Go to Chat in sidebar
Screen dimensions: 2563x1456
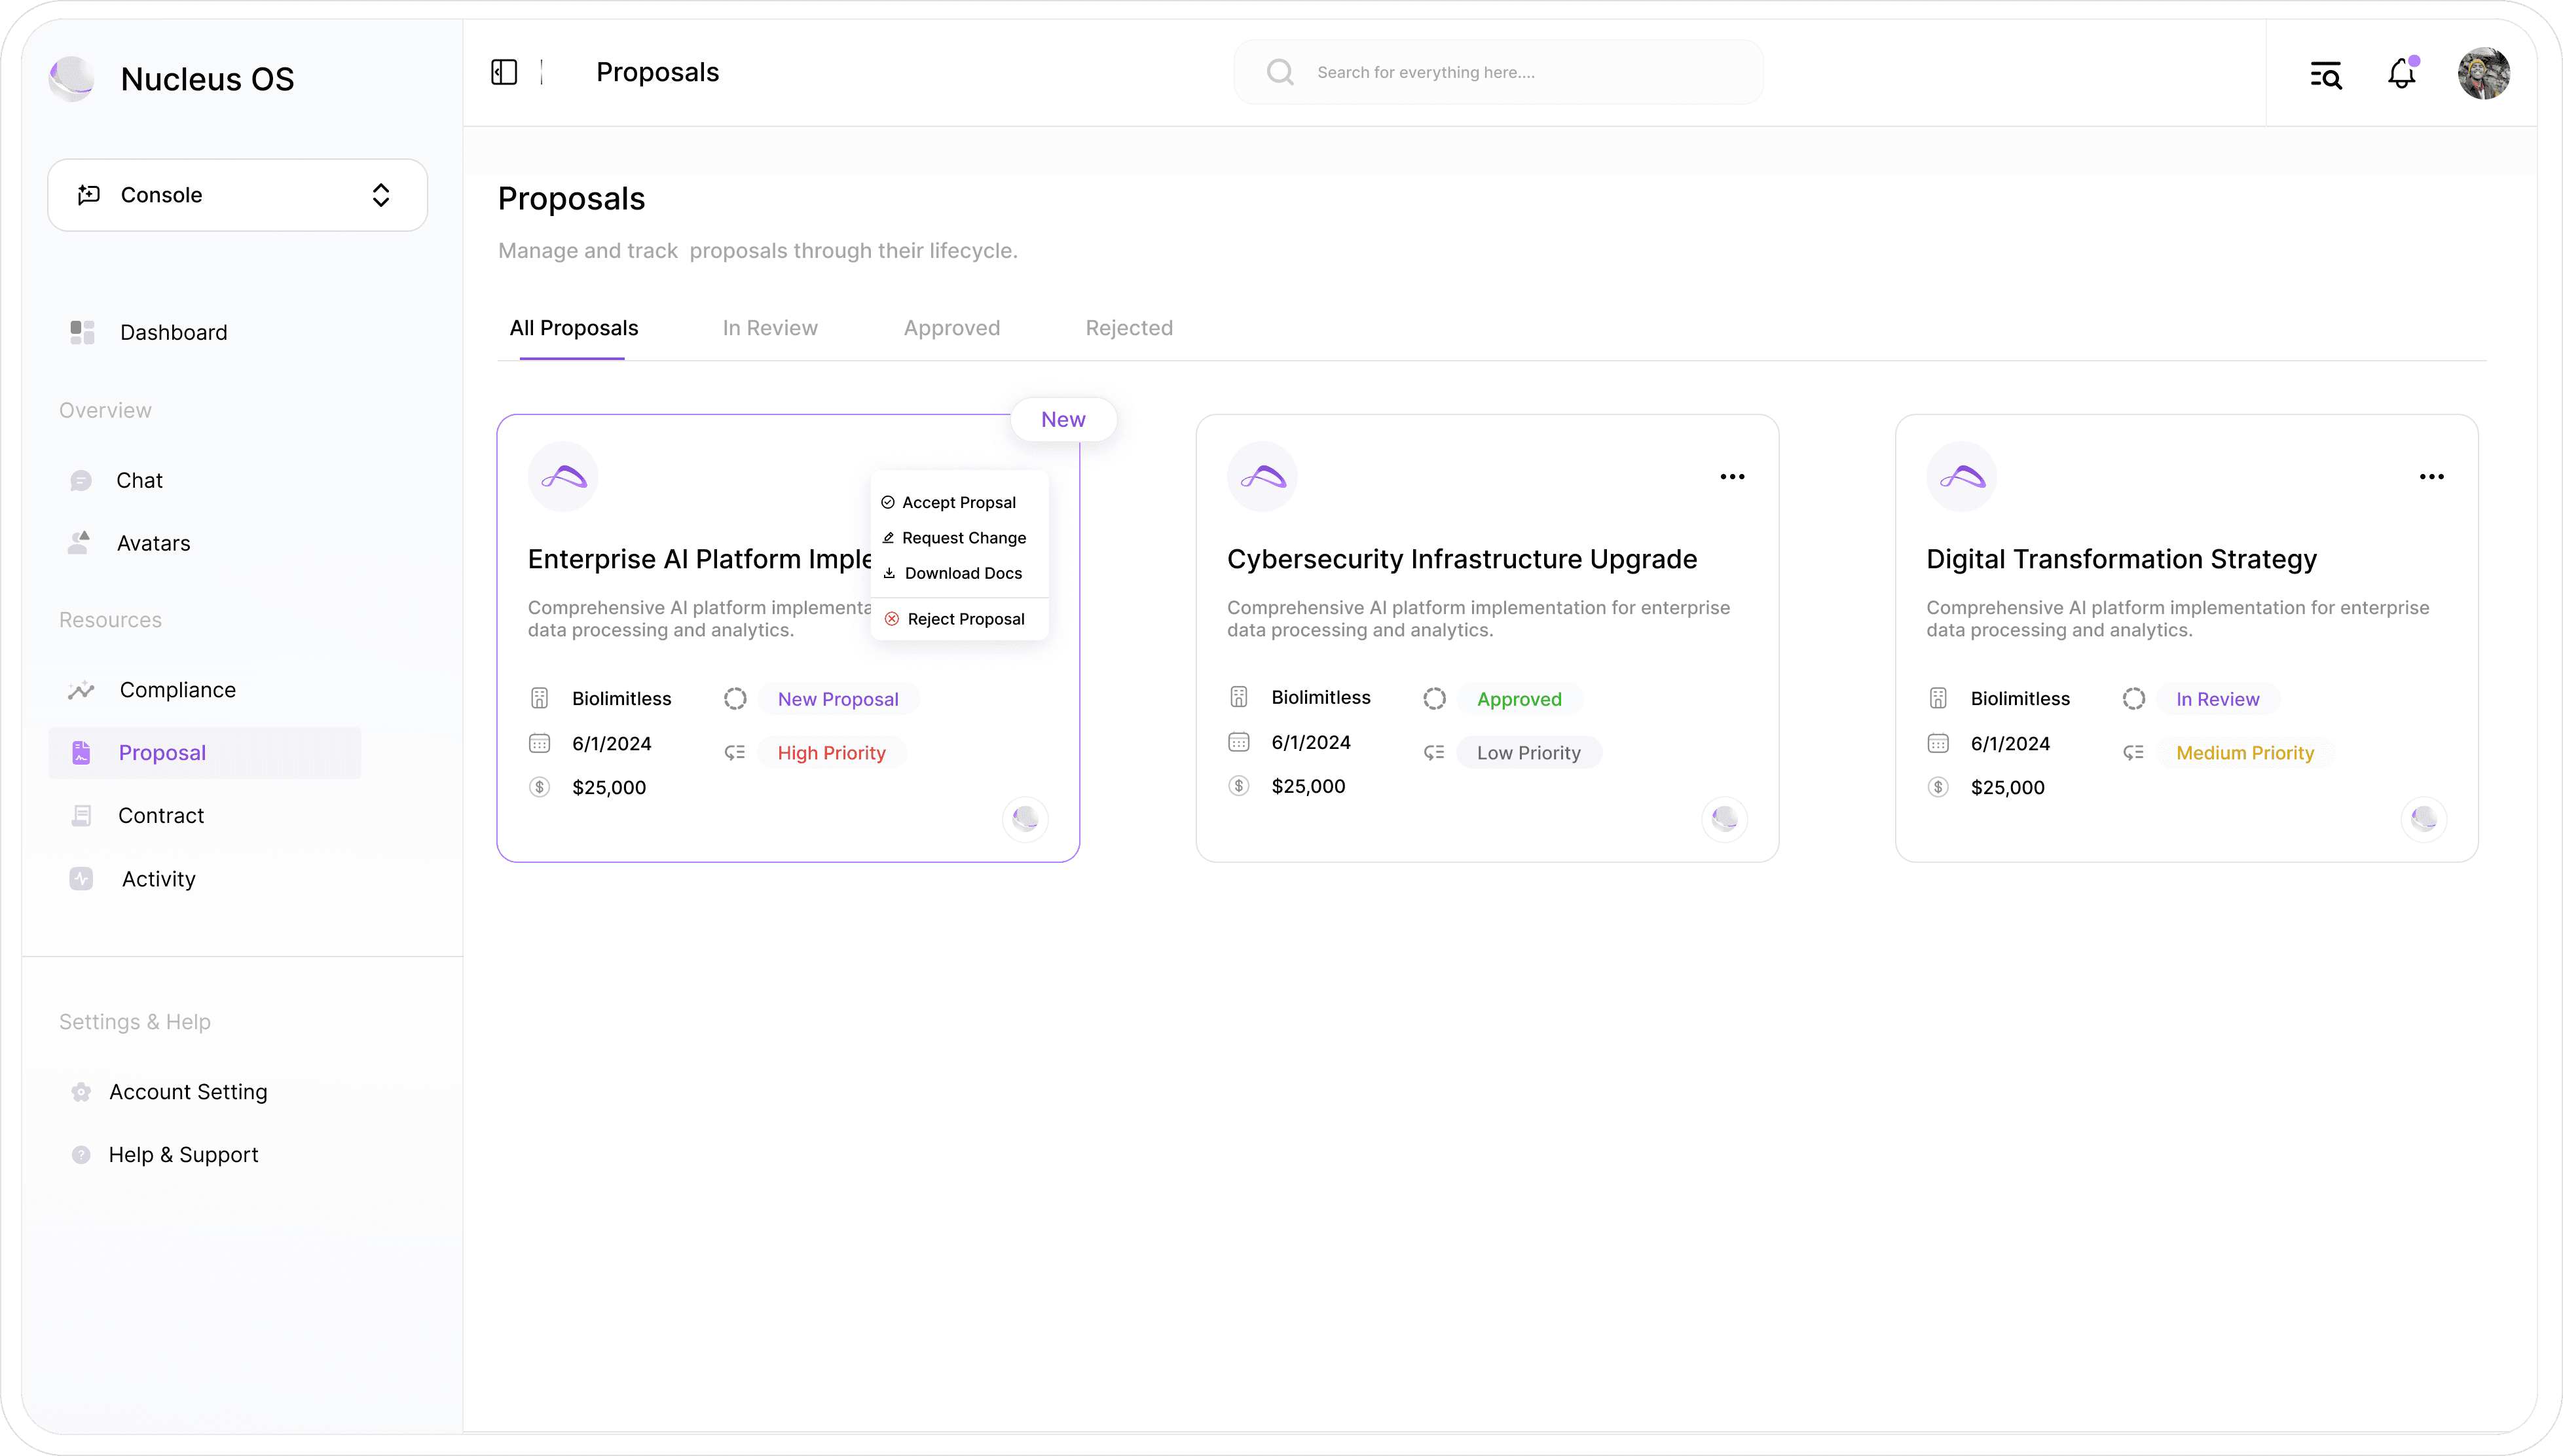coord(139,480)
